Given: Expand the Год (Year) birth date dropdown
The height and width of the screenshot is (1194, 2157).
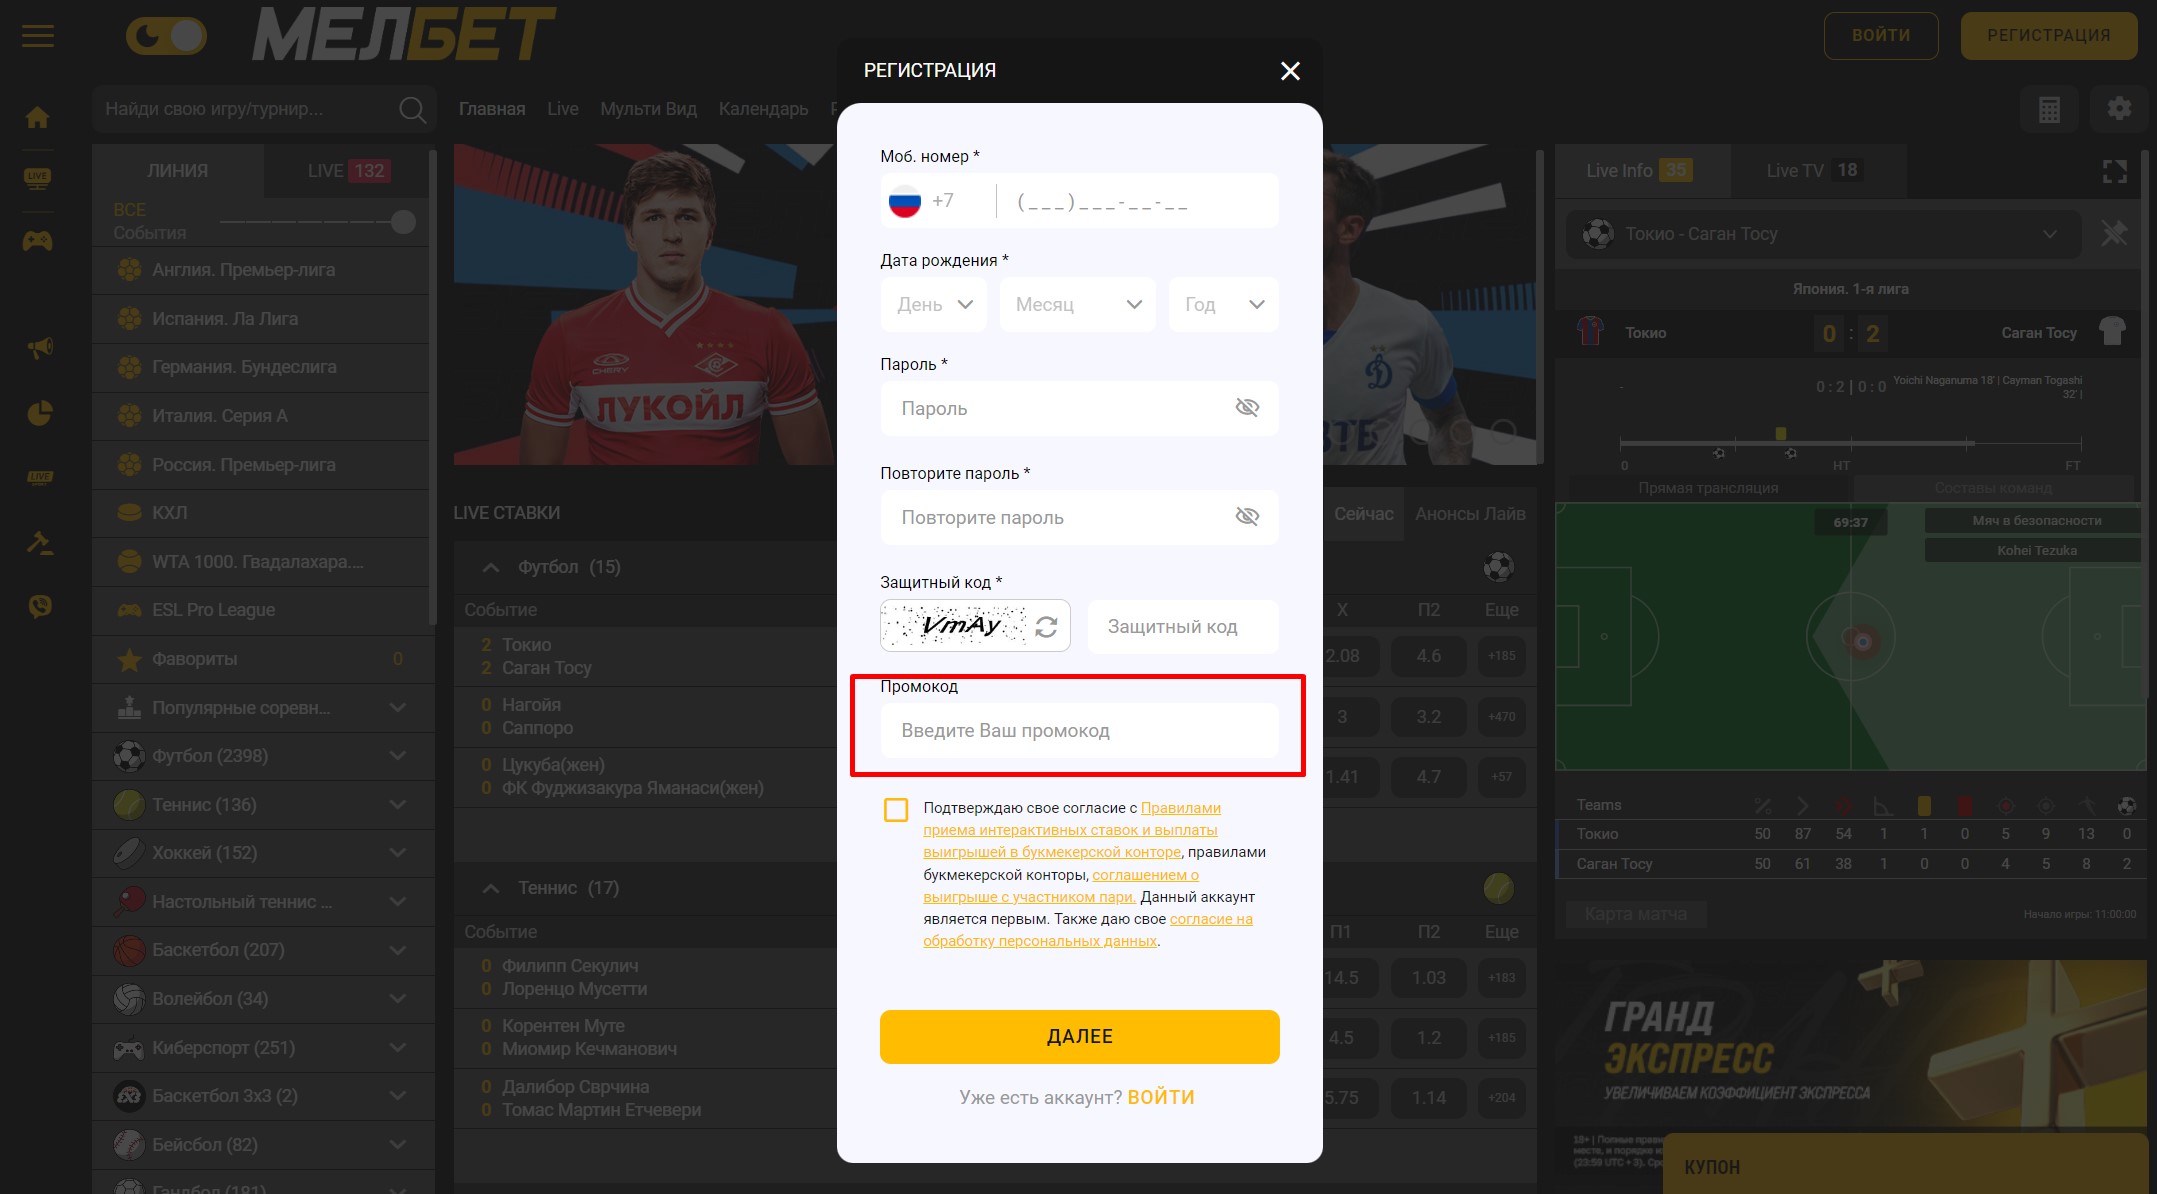Looking at the screenshot, I should (1225, 306).
